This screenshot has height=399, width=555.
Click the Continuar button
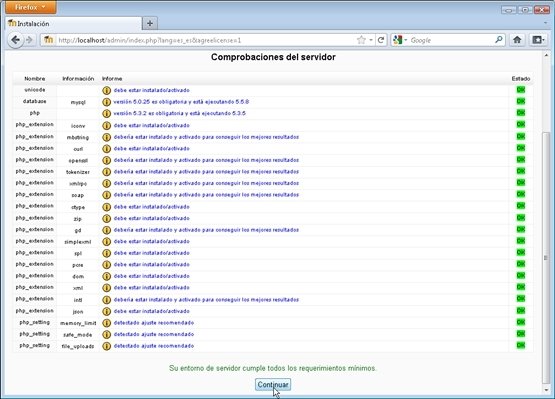[273, 384]
